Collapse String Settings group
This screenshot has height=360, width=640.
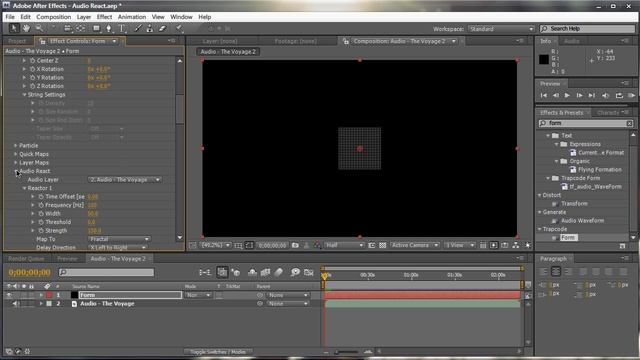point(24,95)
